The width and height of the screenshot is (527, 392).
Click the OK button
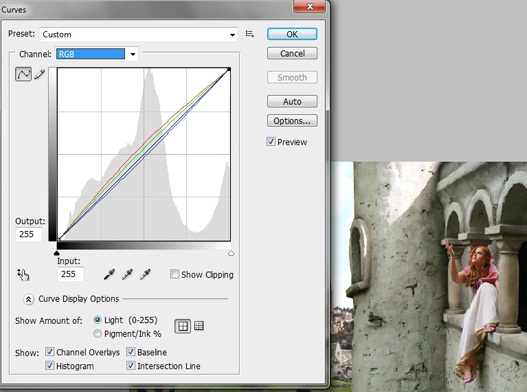(x=292, y=34)
